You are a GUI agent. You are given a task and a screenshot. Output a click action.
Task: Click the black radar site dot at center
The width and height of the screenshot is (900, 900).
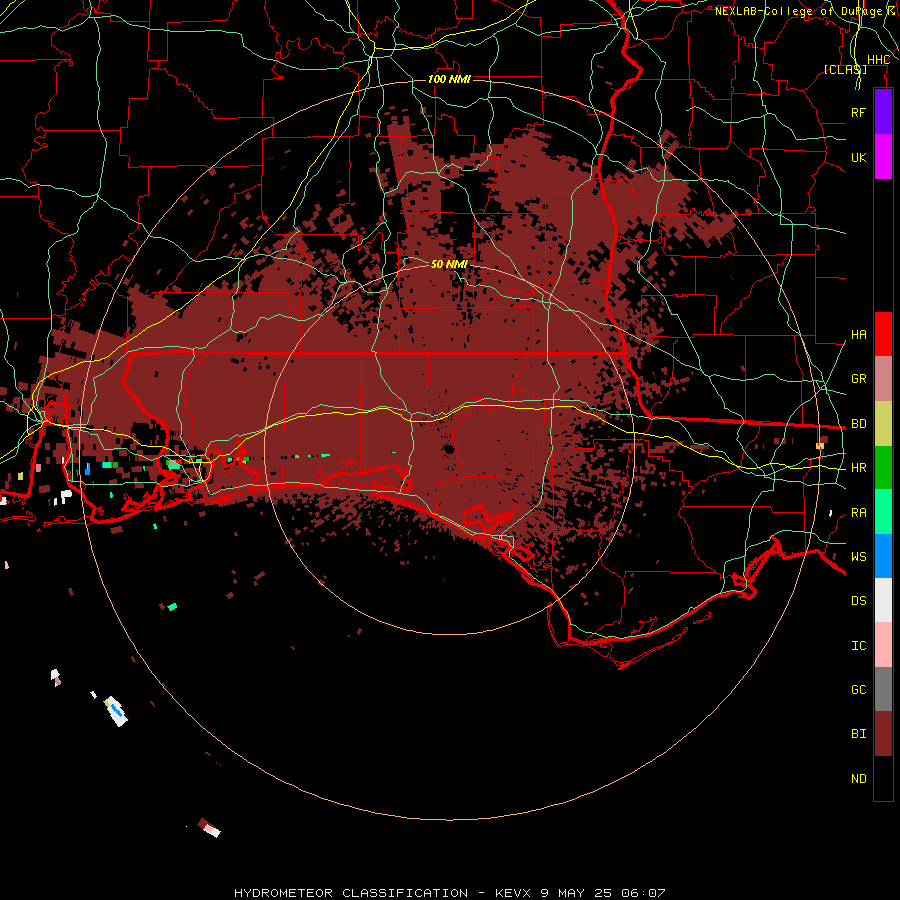coord(448,449)
